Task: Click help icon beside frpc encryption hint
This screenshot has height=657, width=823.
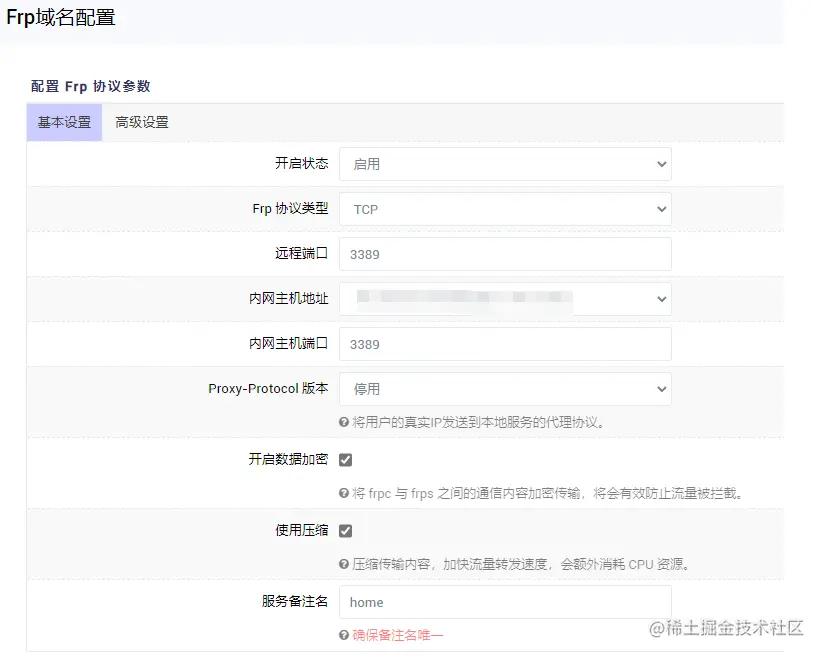Action: coord(344,493)
